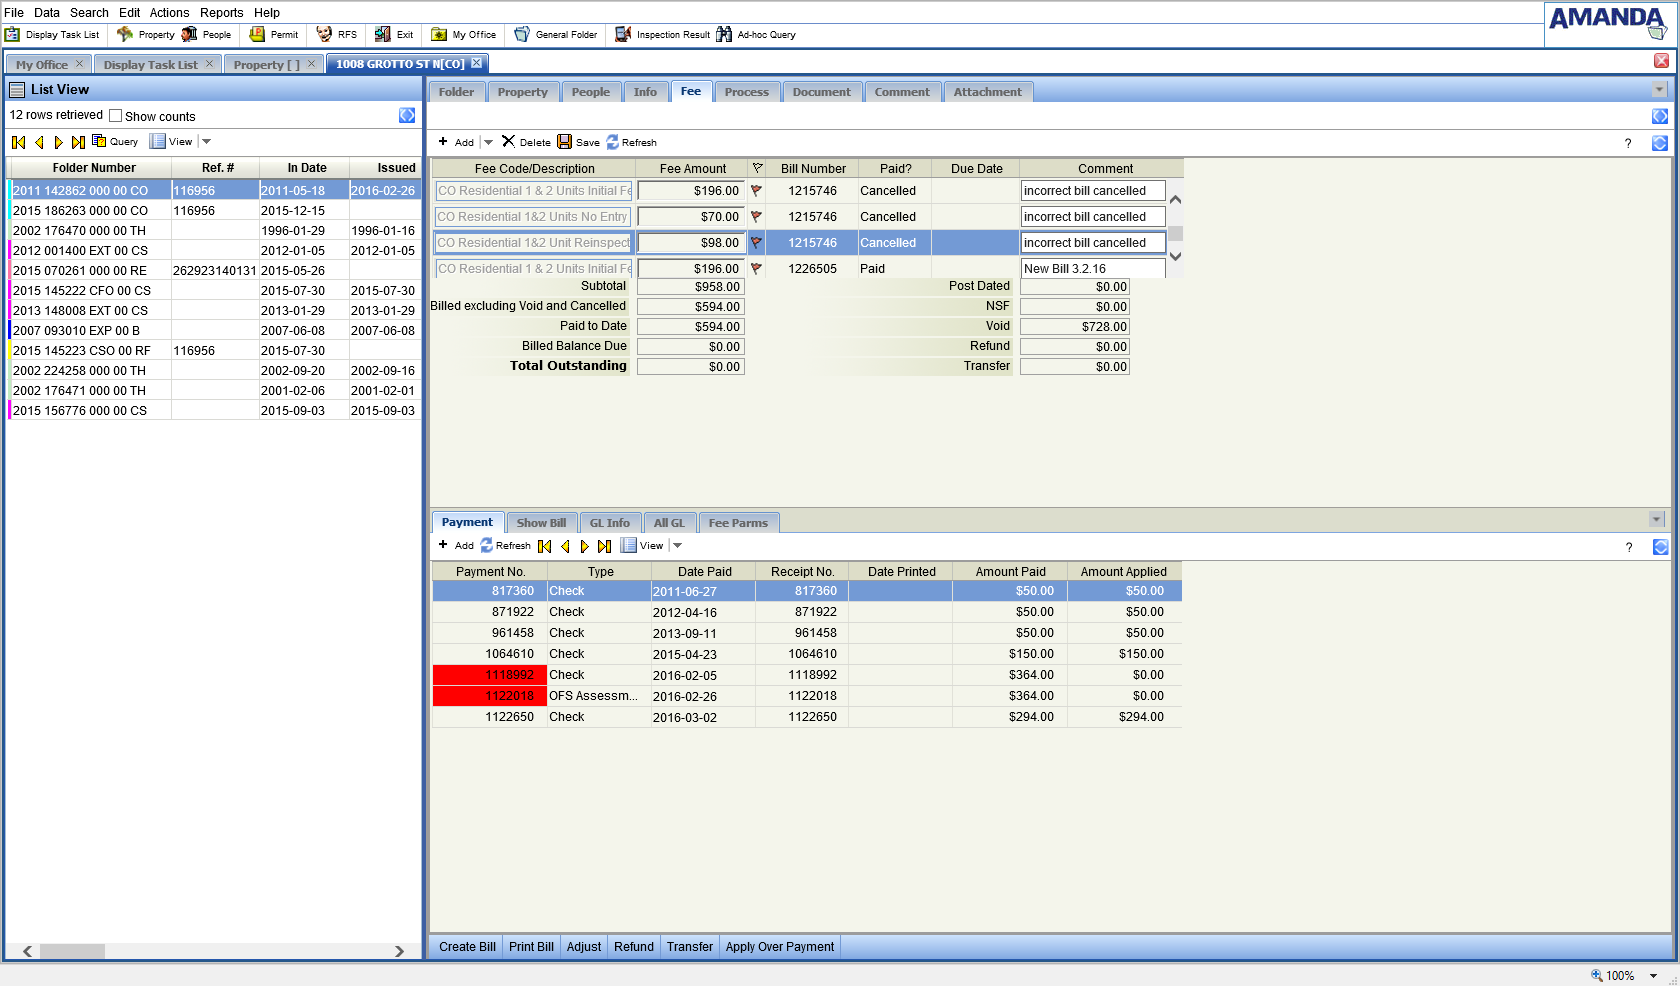
Task: Expand the Add dropdown arrow in Fee toolbar
Action: (x=488, y=142)
